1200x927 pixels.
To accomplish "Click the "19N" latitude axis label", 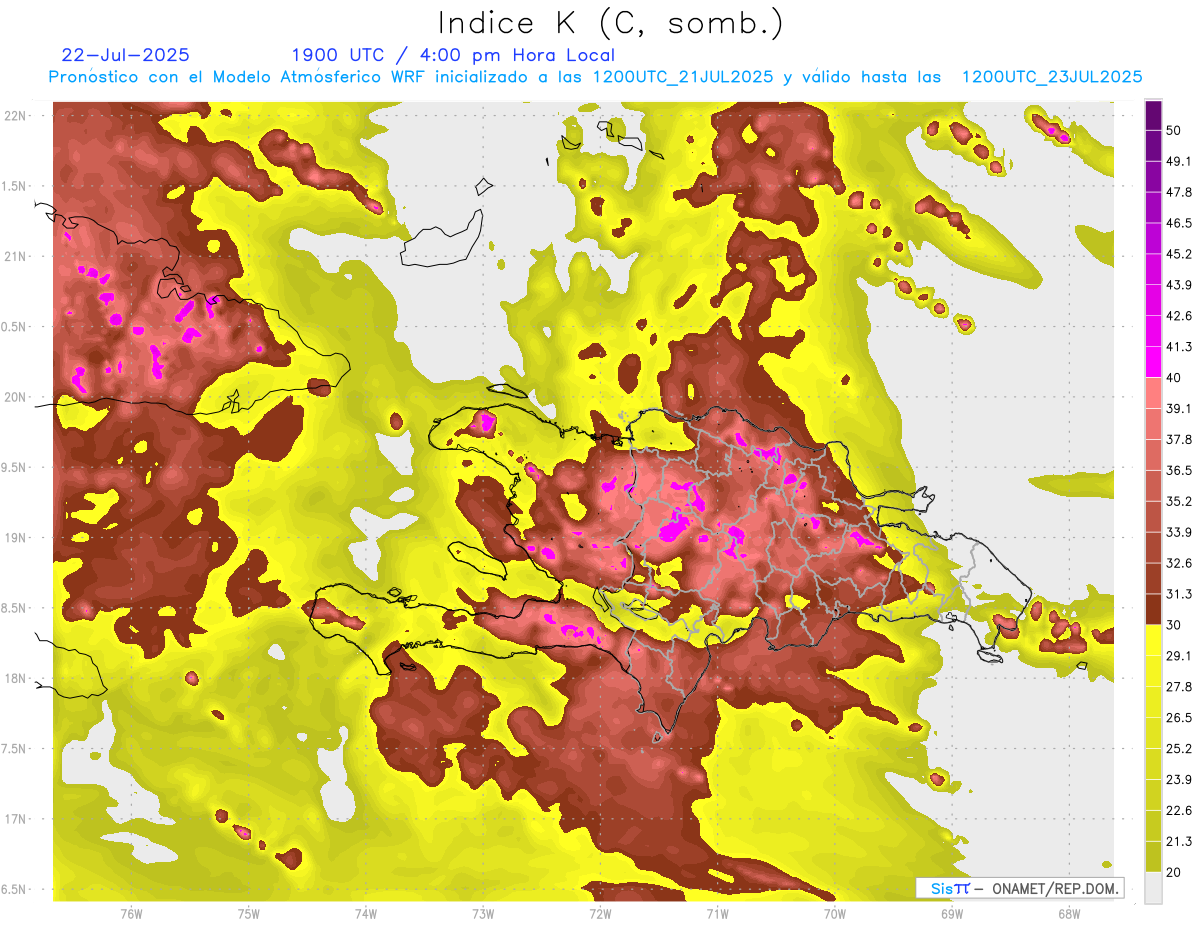I will [x=16, y=538].
